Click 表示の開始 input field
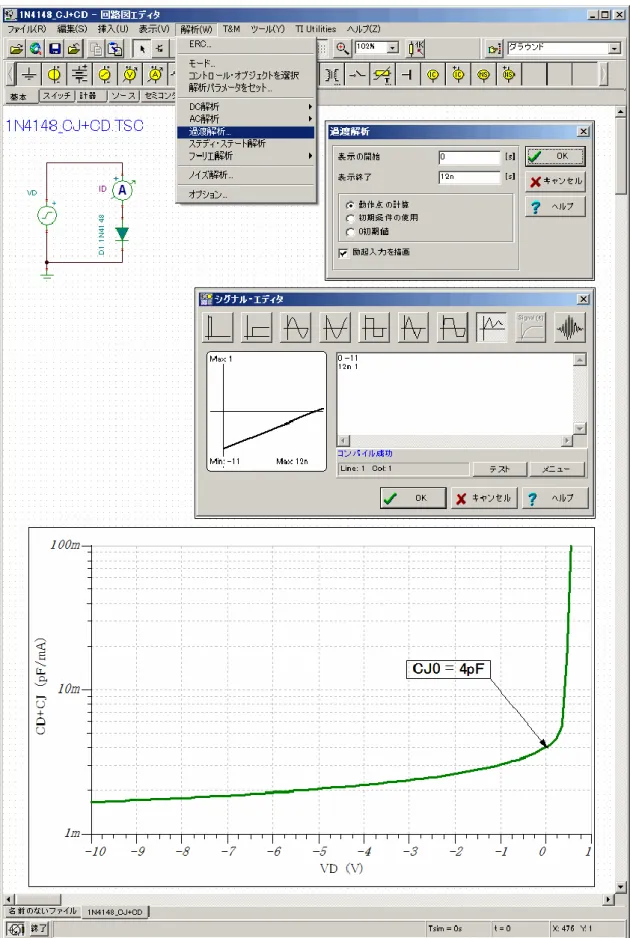The height and width of the screenshot is (938, 630). click(469, 157)
